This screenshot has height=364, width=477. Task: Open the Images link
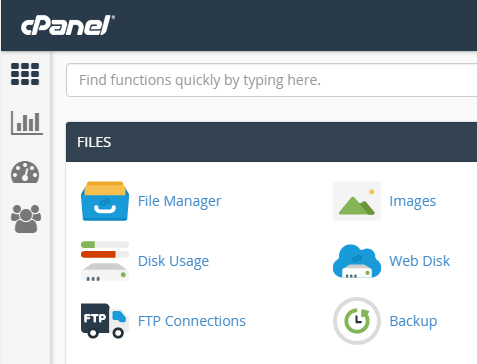click(413, 201)
